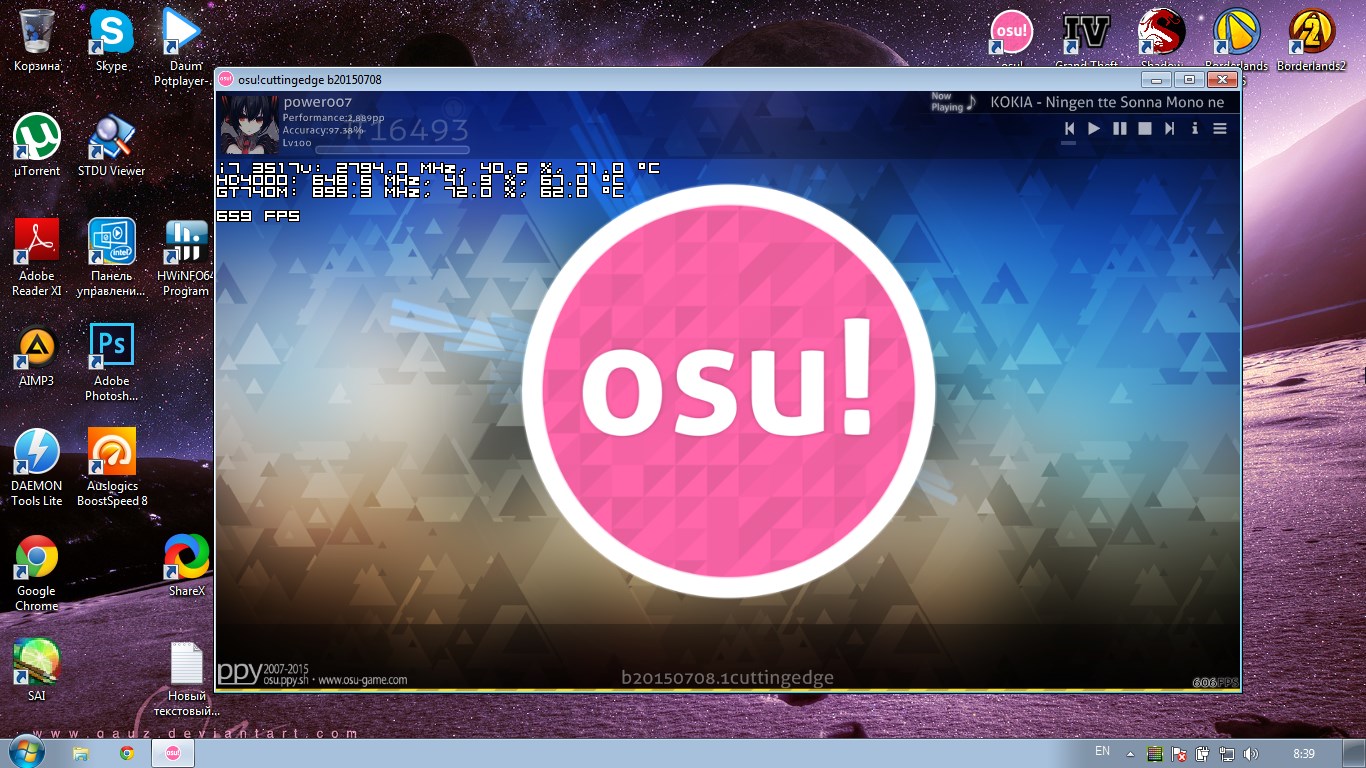1366x768 pixels.
Task: Click the i7 3517U overlay stats line
Action: (438, 168)
